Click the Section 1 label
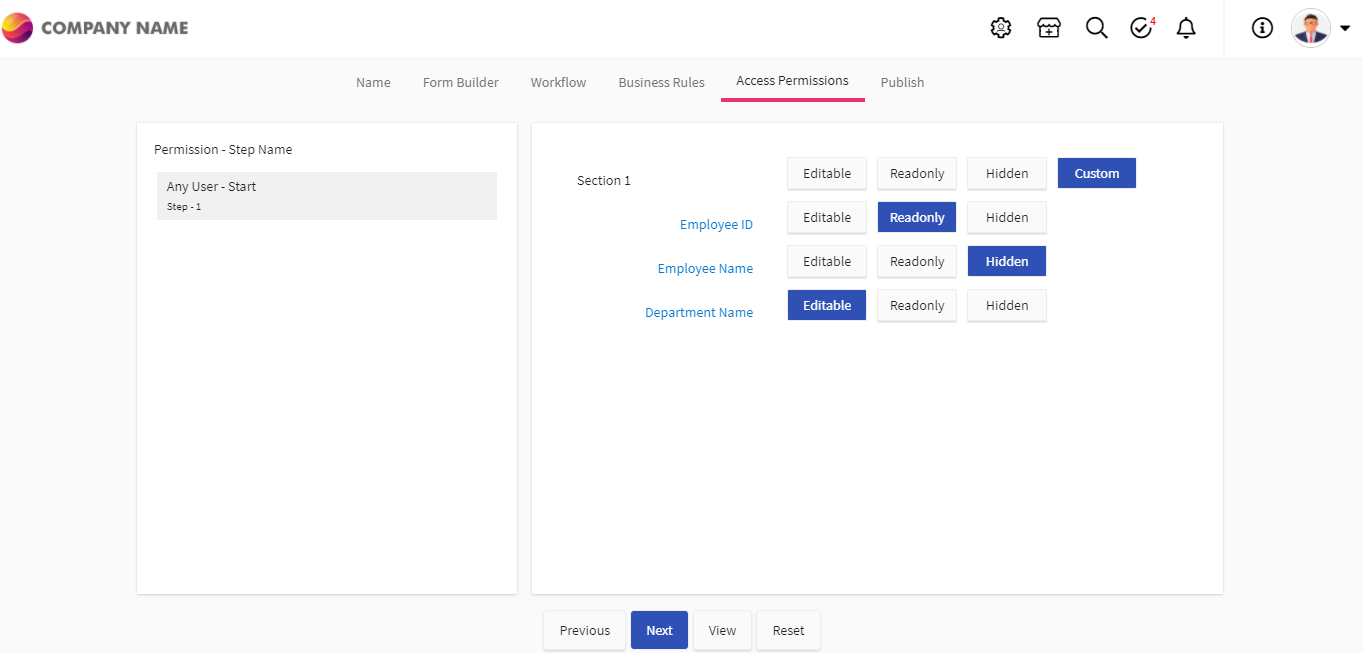The height and width of the screenshot is (653, 1363). [604, 181]
